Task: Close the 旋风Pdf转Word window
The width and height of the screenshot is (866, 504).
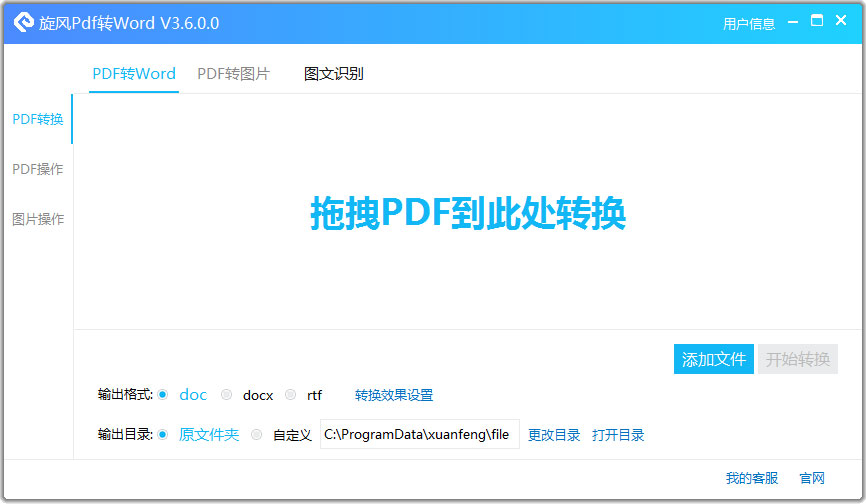Action: click(x=841, y=20)
